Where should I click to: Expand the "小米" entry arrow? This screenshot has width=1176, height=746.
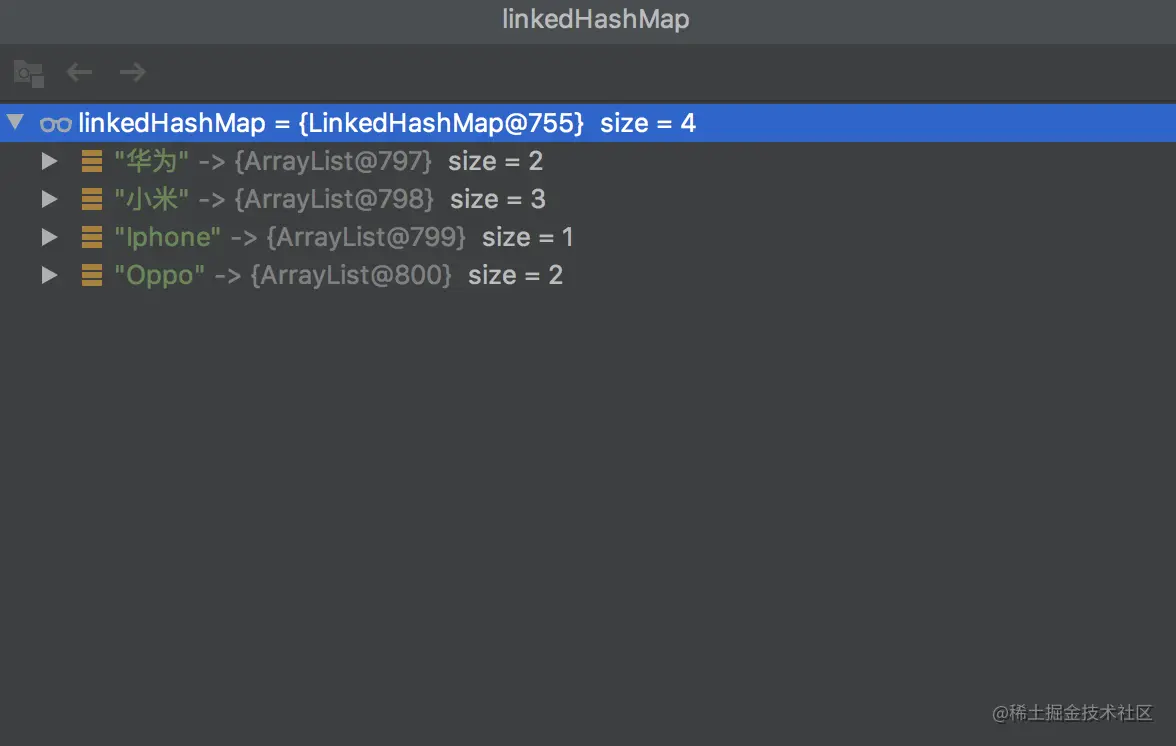point(50,199)
